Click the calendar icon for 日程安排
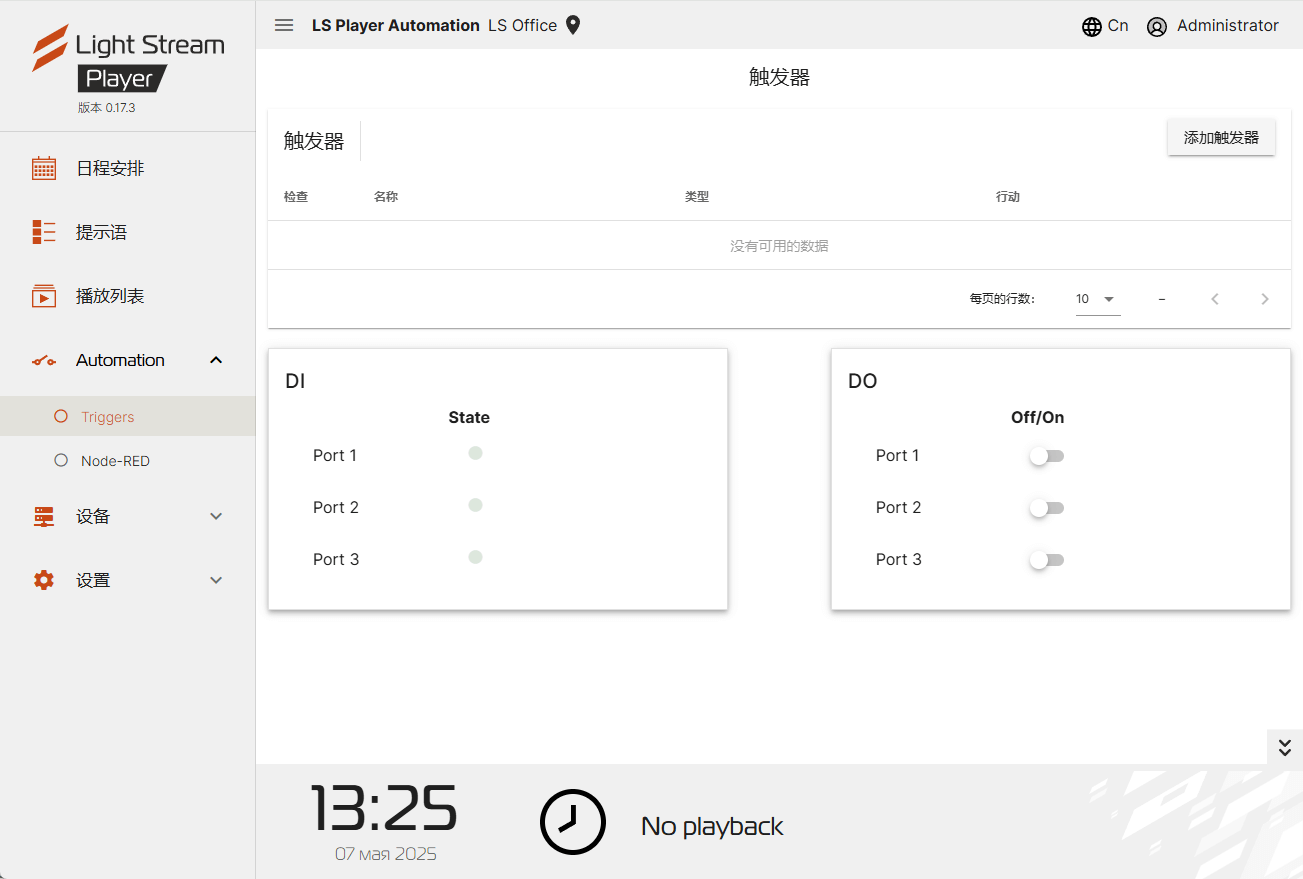 (44, 168)
